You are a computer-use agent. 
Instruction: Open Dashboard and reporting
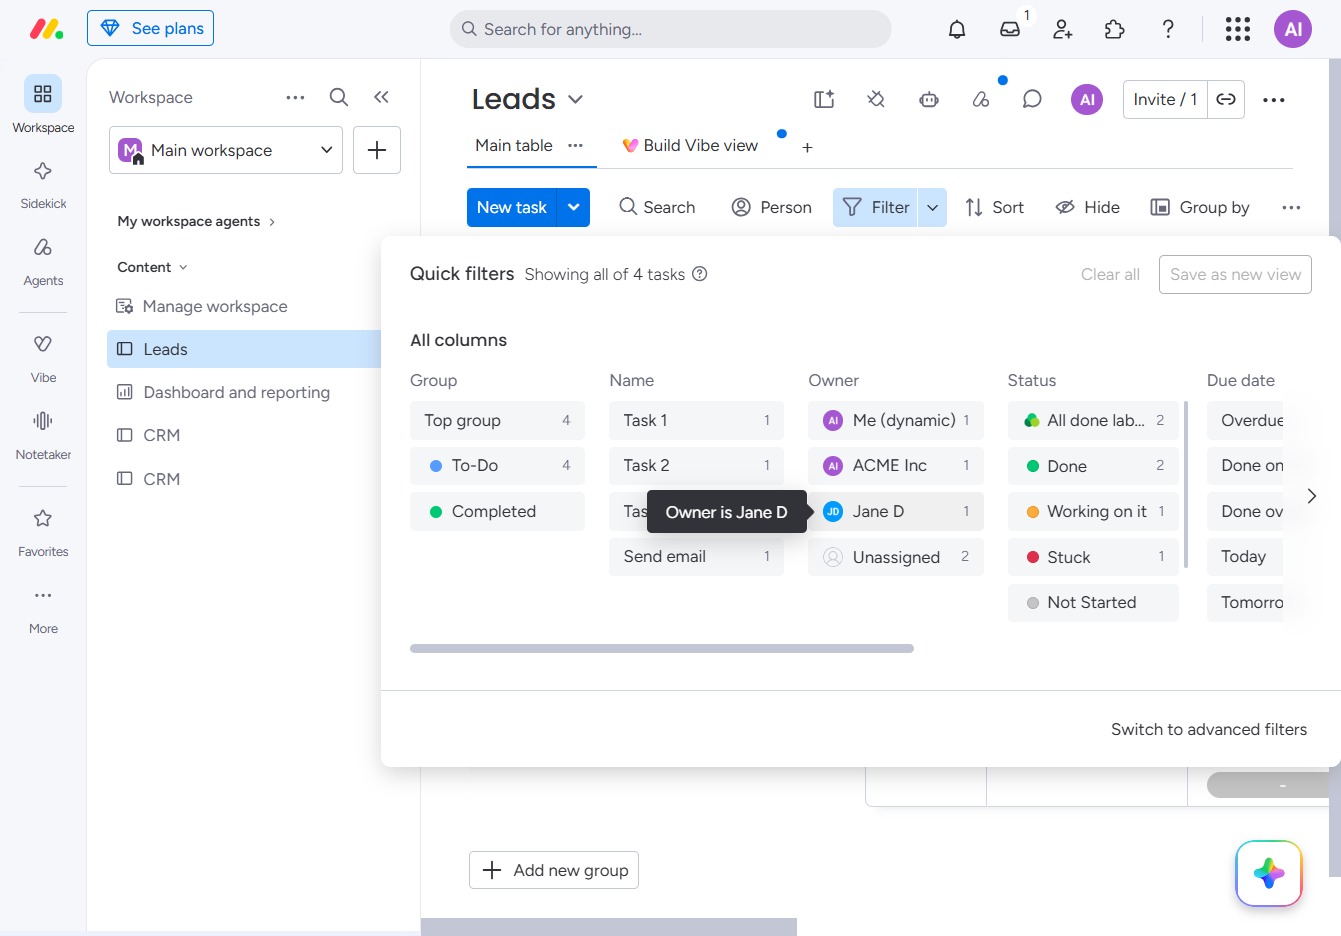pyautogui.click(x=236, y=392)
